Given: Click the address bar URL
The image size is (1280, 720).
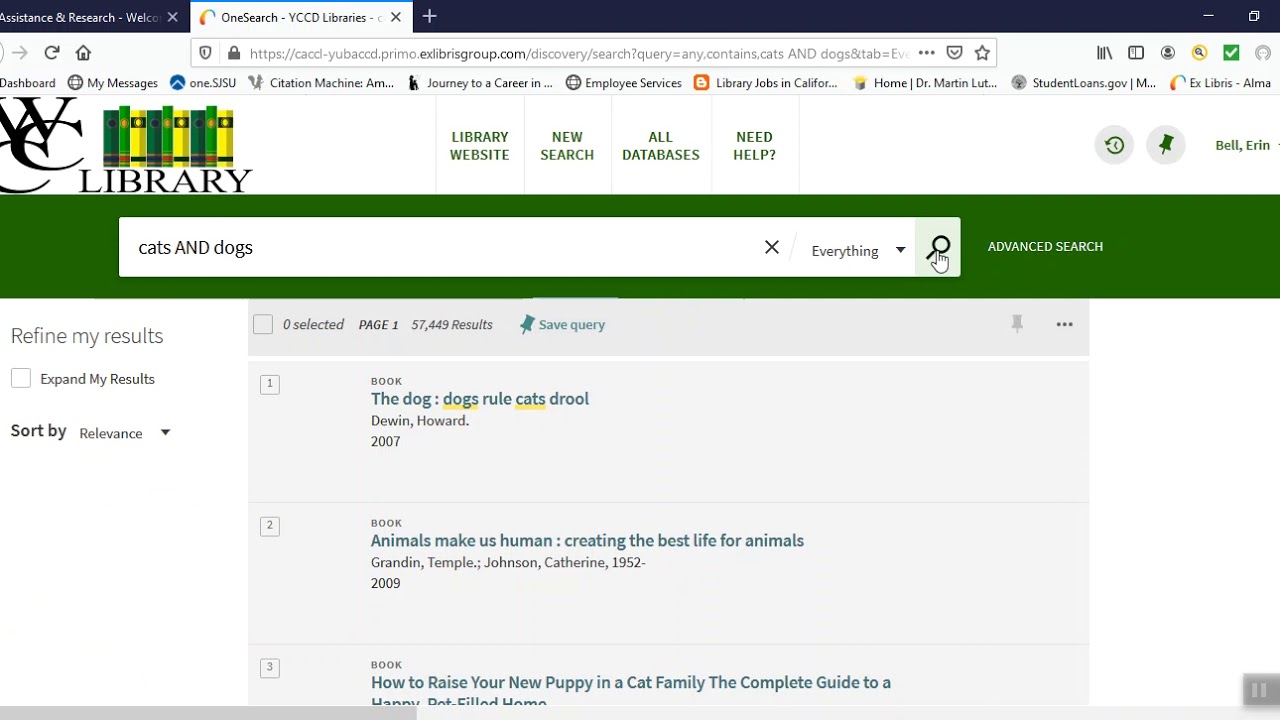Looking at the screenshot, I should [578, 53].
